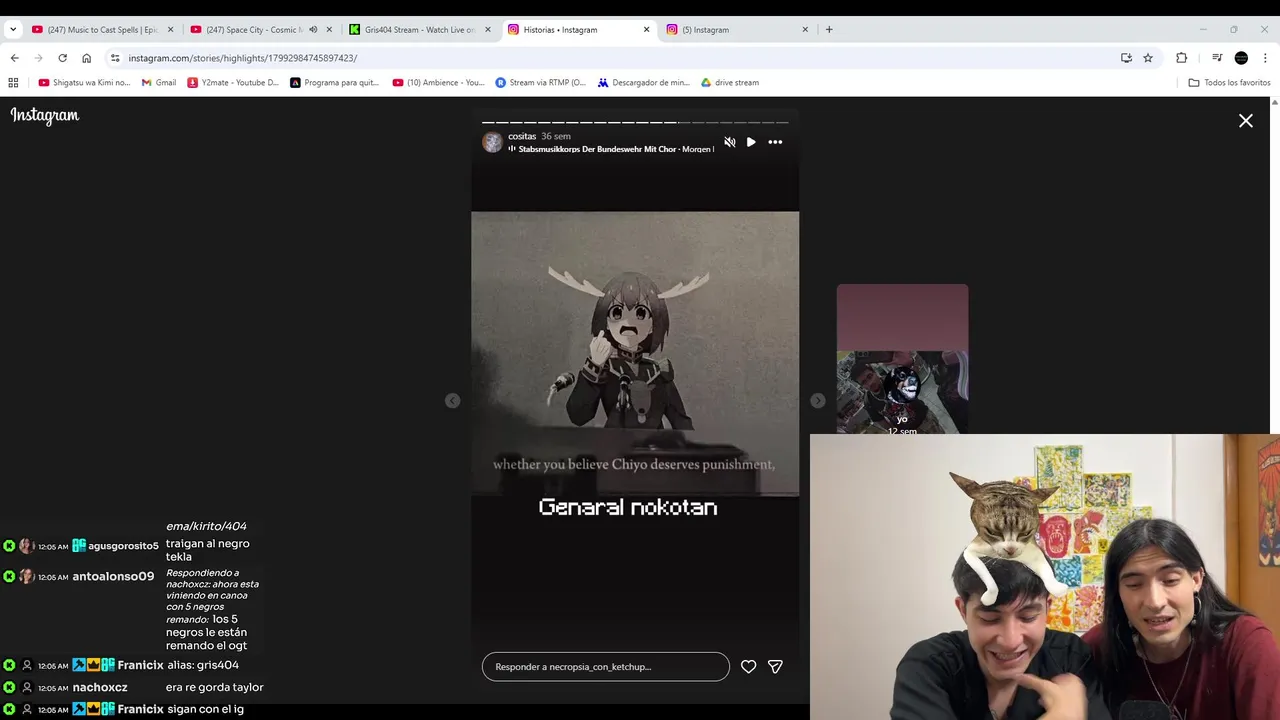Open the tab search dropdown
Viewport: 1280px width, 720px height.
tap(13, 30)
